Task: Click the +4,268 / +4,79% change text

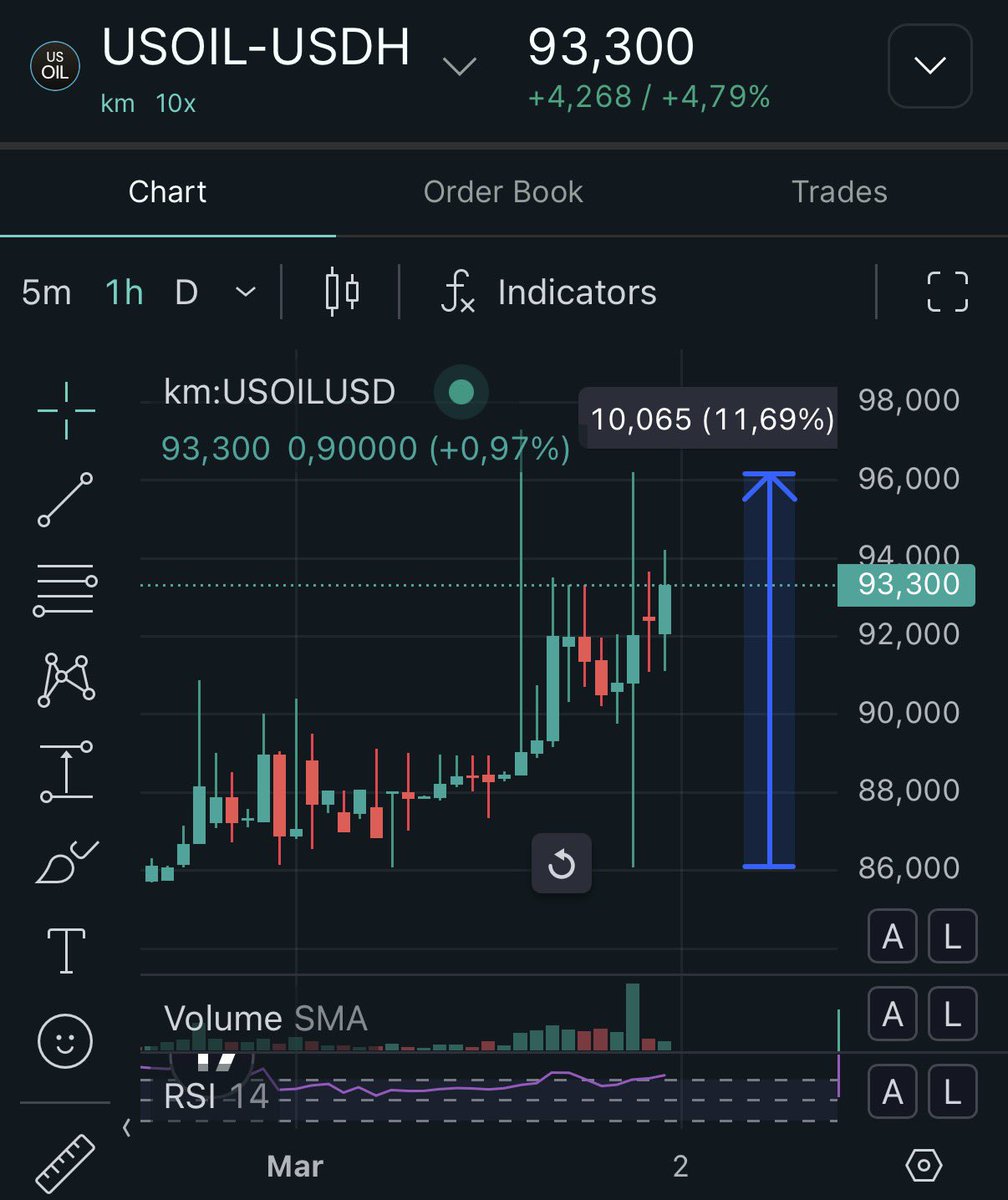Action: coord(649,97)
